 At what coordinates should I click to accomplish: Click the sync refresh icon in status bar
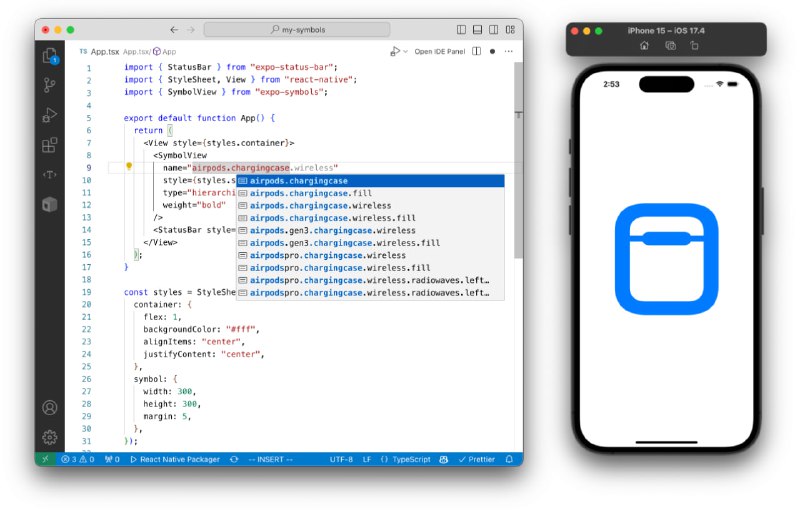point(234,459)
